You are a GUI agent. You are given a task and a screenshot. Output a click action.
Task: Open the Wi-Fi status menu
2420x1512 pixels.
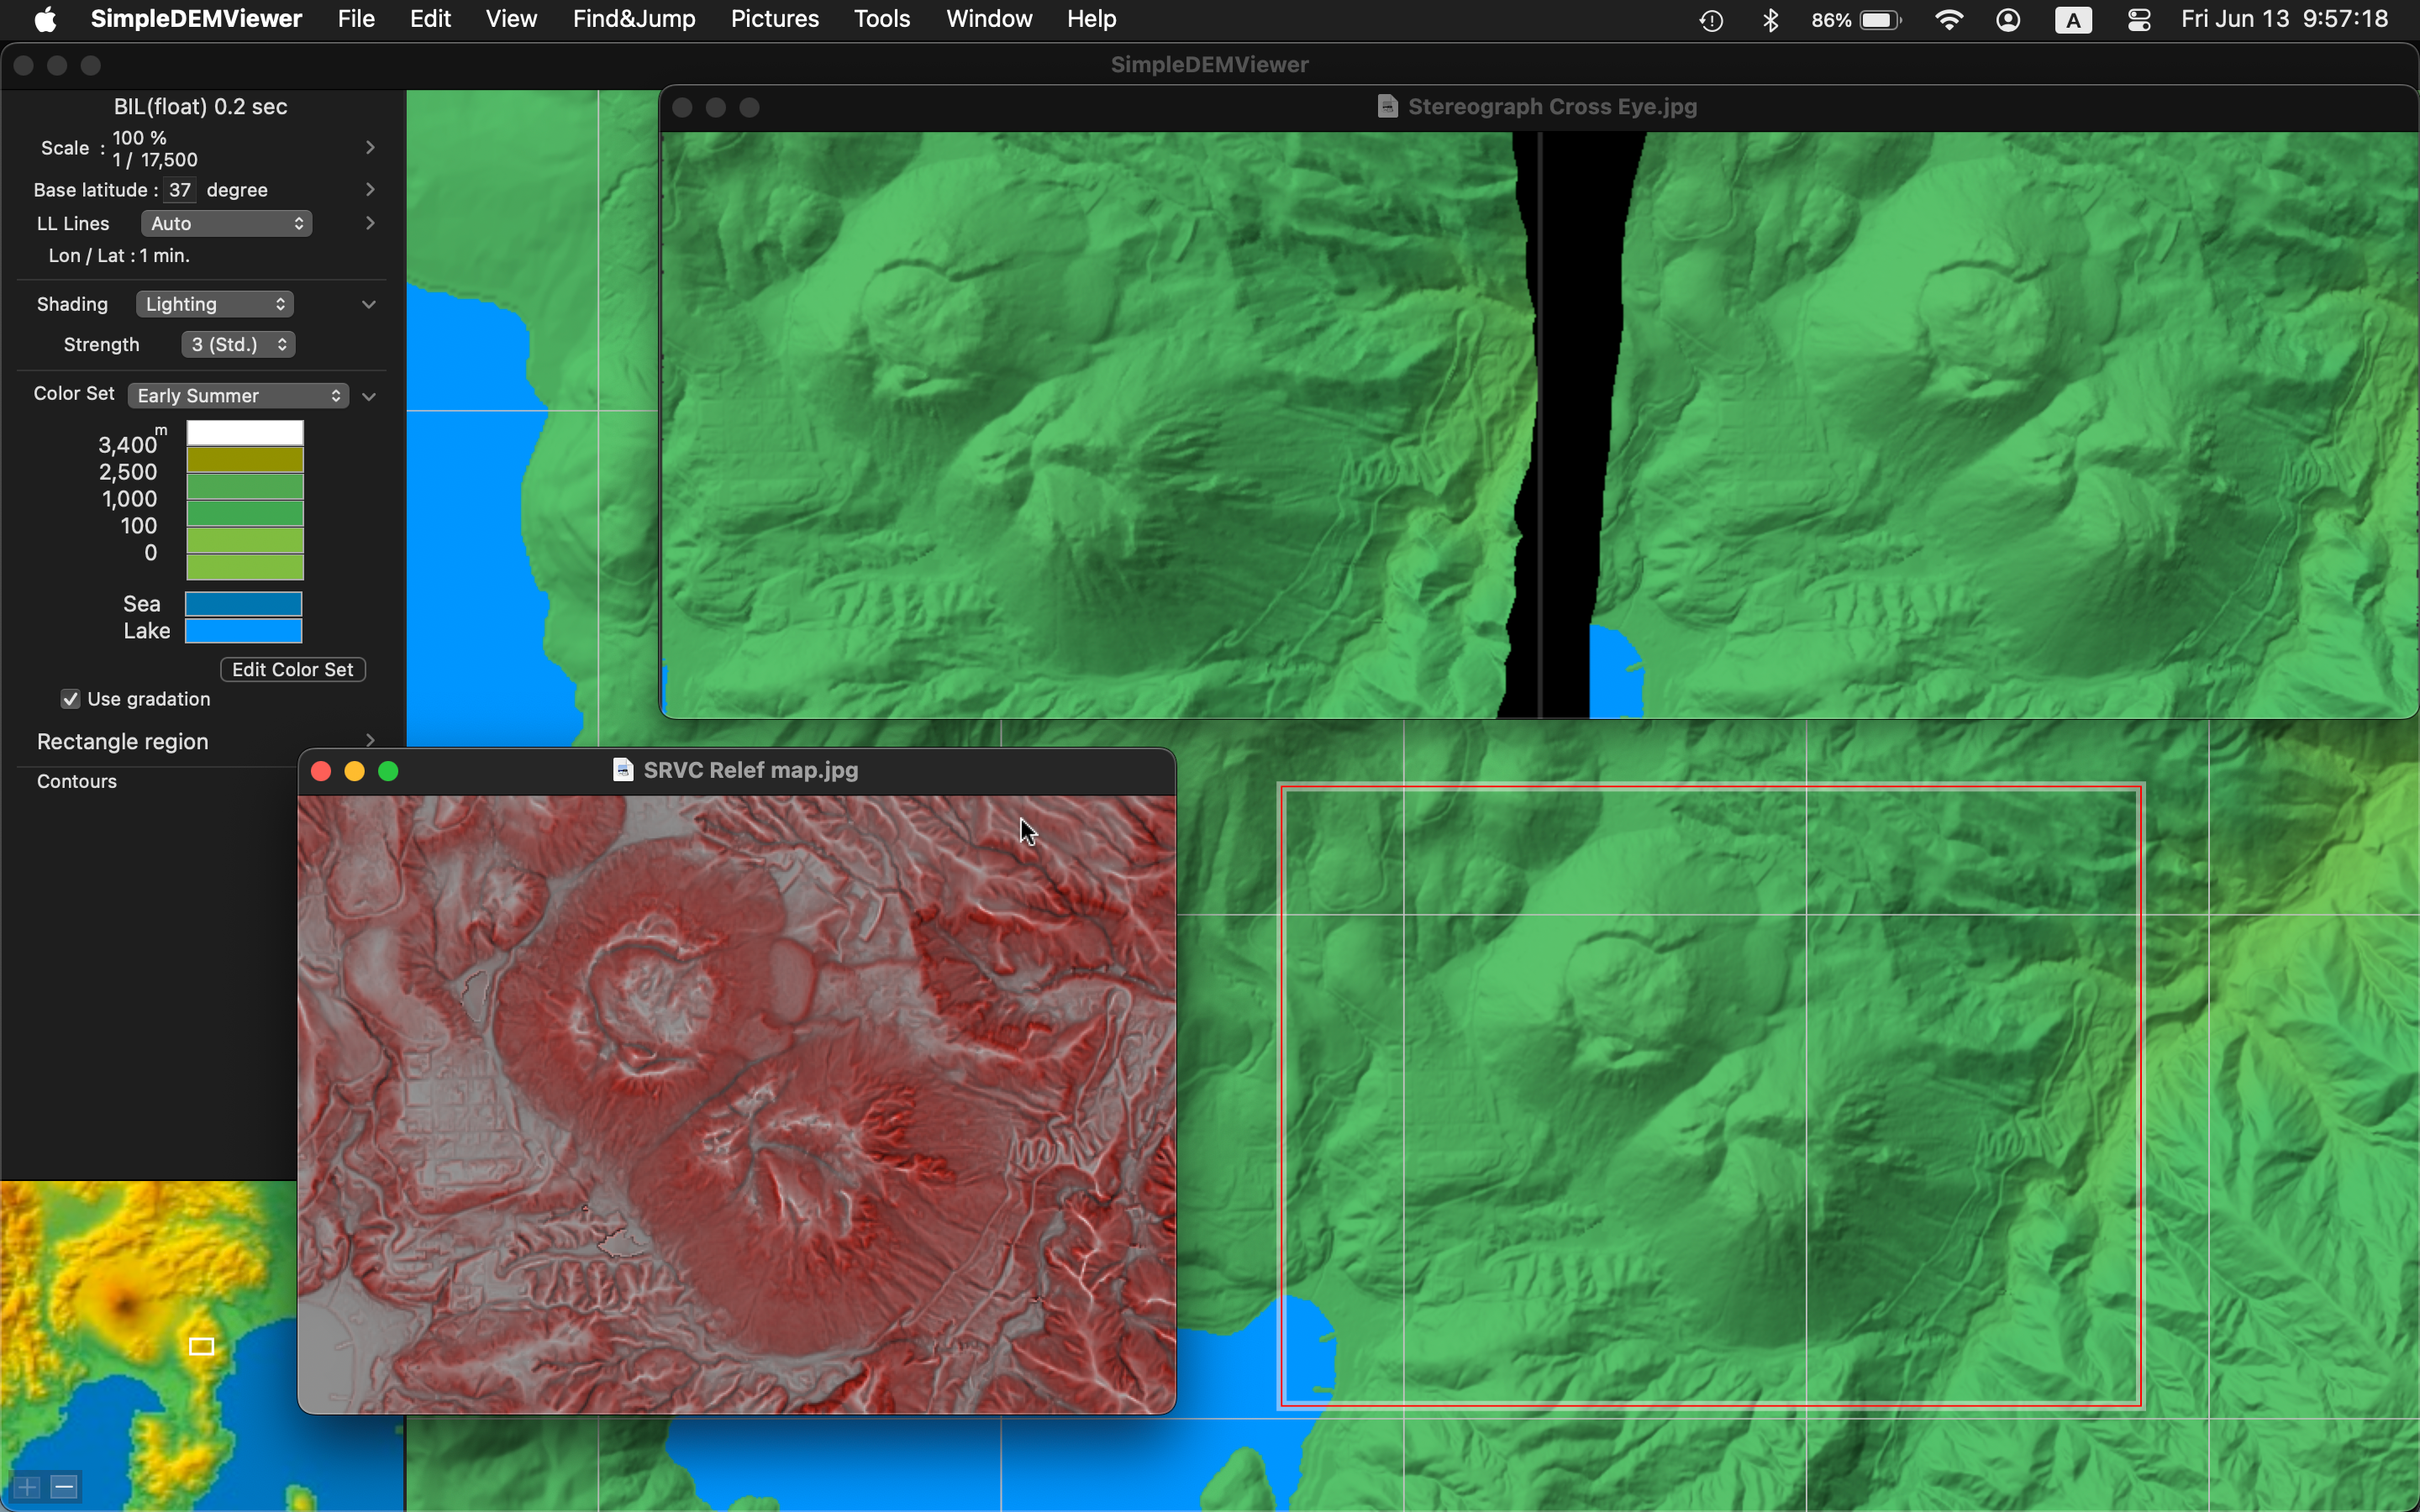pyautogui.click(x=1948, y=20)
